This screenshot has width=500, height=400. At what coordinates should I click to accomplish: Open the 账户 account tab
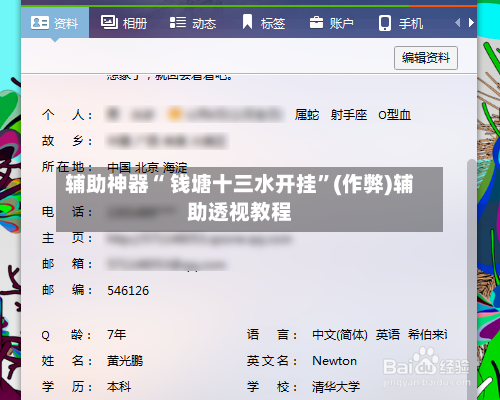[331, 23]
